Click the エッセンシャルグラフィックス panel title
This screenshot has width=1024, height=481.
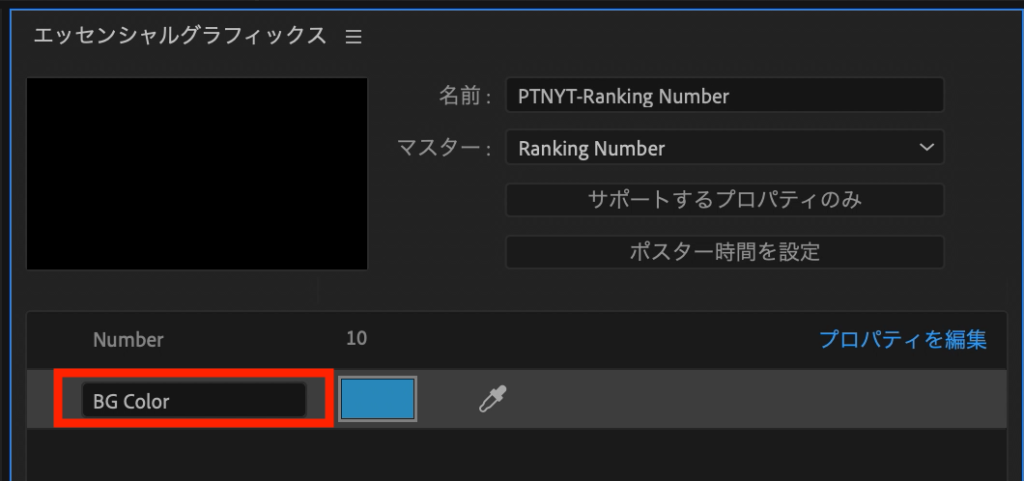pos(180,36)
